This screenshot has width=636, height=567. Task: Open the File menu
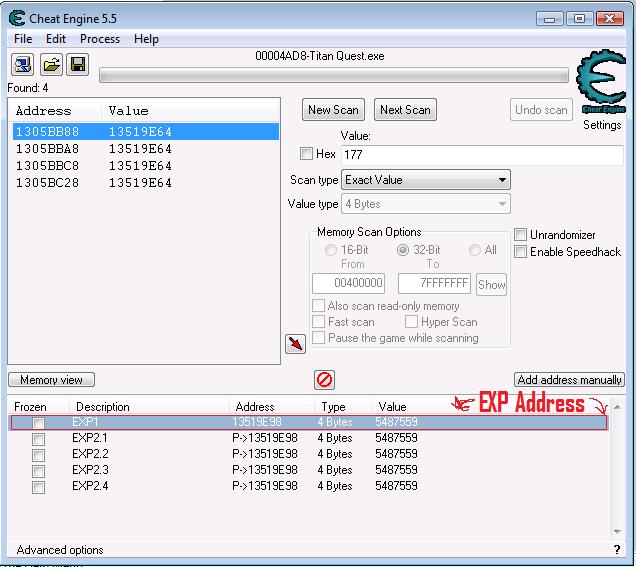23,39
